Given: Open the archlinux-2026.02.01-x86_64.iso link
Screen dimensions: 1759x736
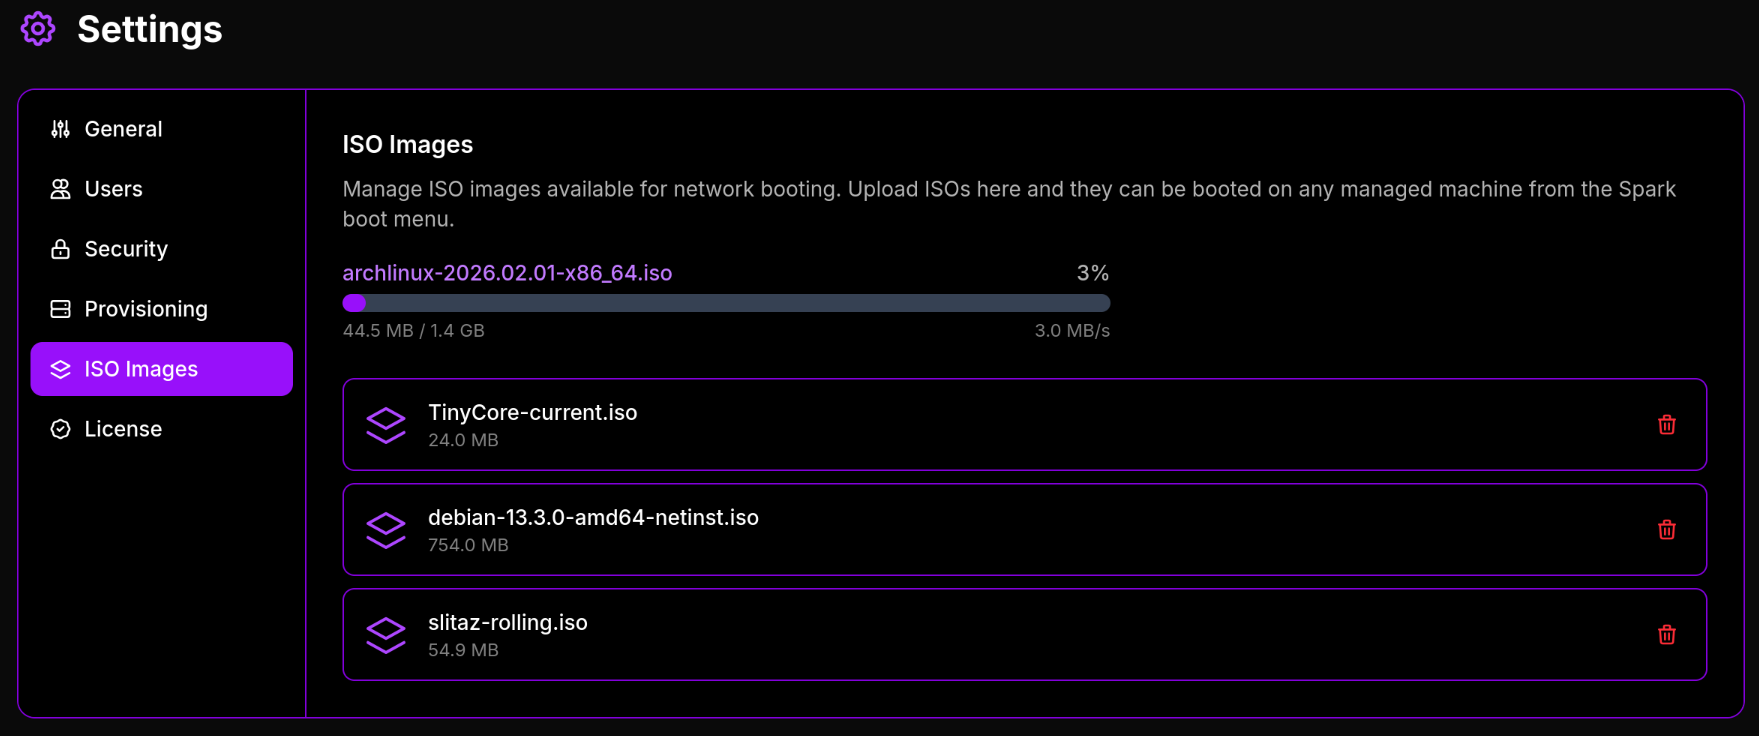Looking at the screenshot, I should click(507, 272).
